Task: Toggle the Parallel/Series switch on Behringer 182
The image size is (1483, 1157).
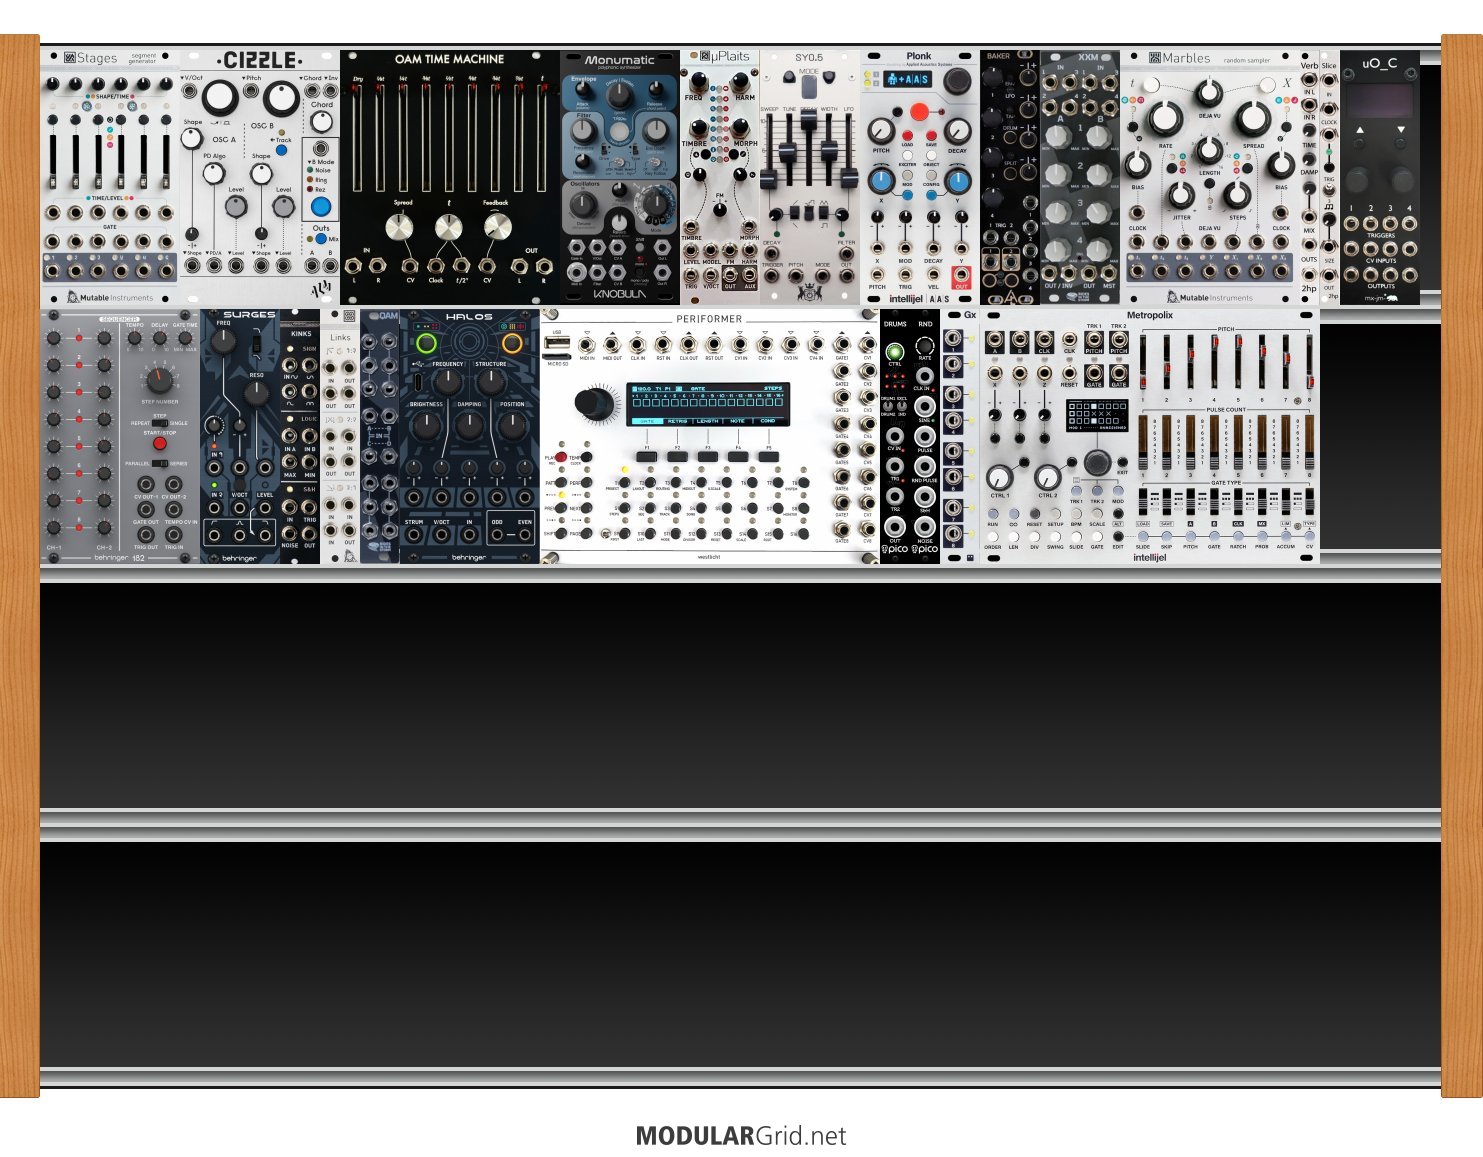Action: [x=159, y=463]
